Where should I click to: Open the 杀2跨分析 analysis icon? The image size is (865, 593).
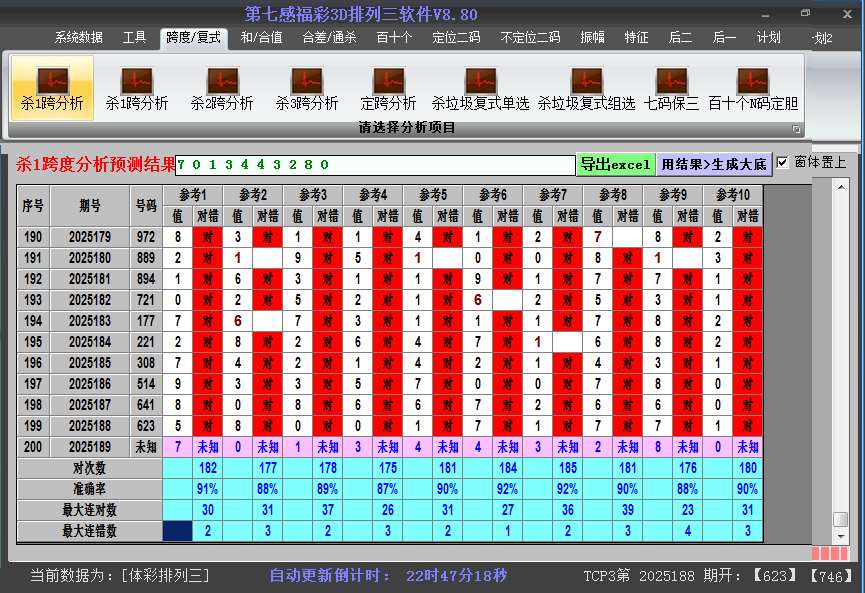(x=222, y=89)
